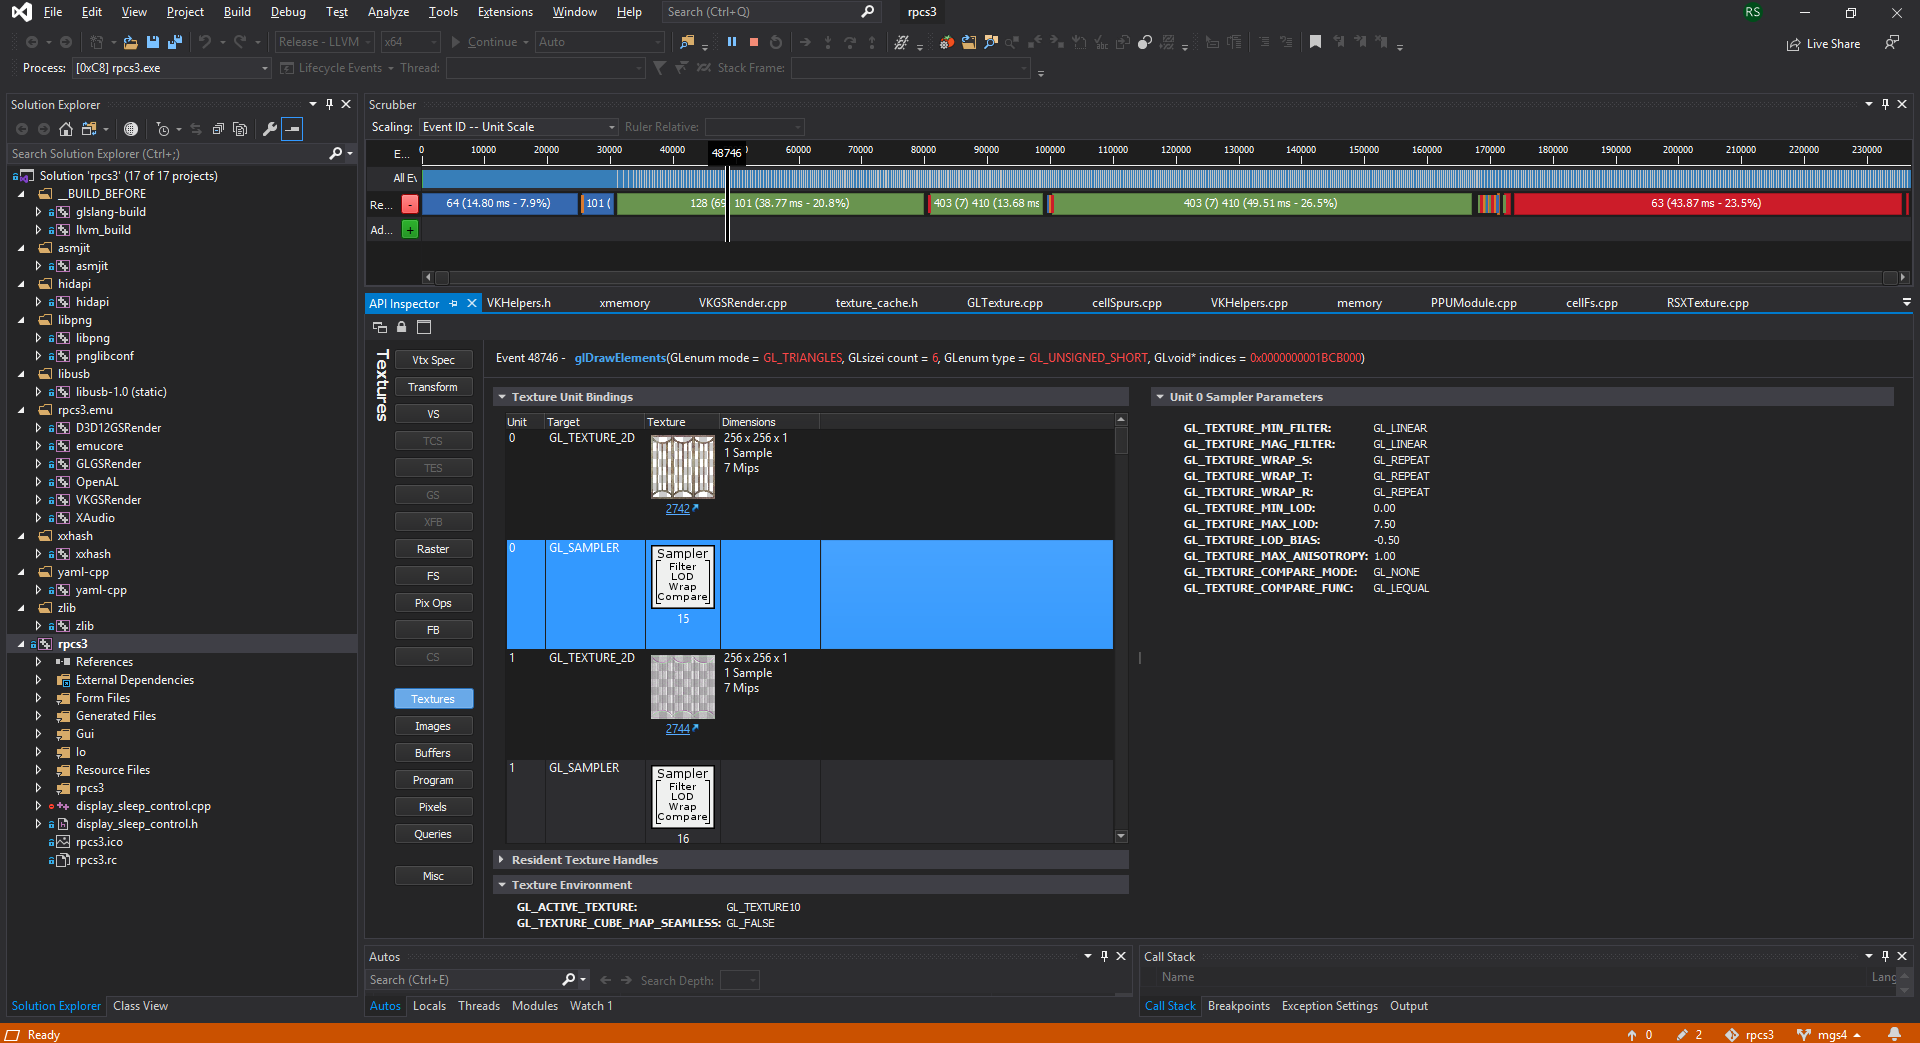Screen dimensions: 1920x1043
Task: Click the texture link 2742
Action: 678,509
